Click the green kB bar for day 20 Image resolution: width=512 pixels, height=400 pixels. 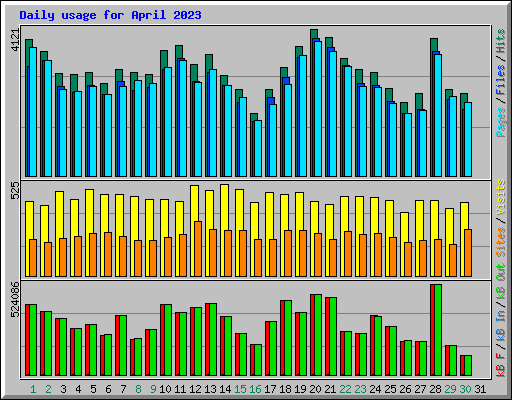tap(318, 335)
